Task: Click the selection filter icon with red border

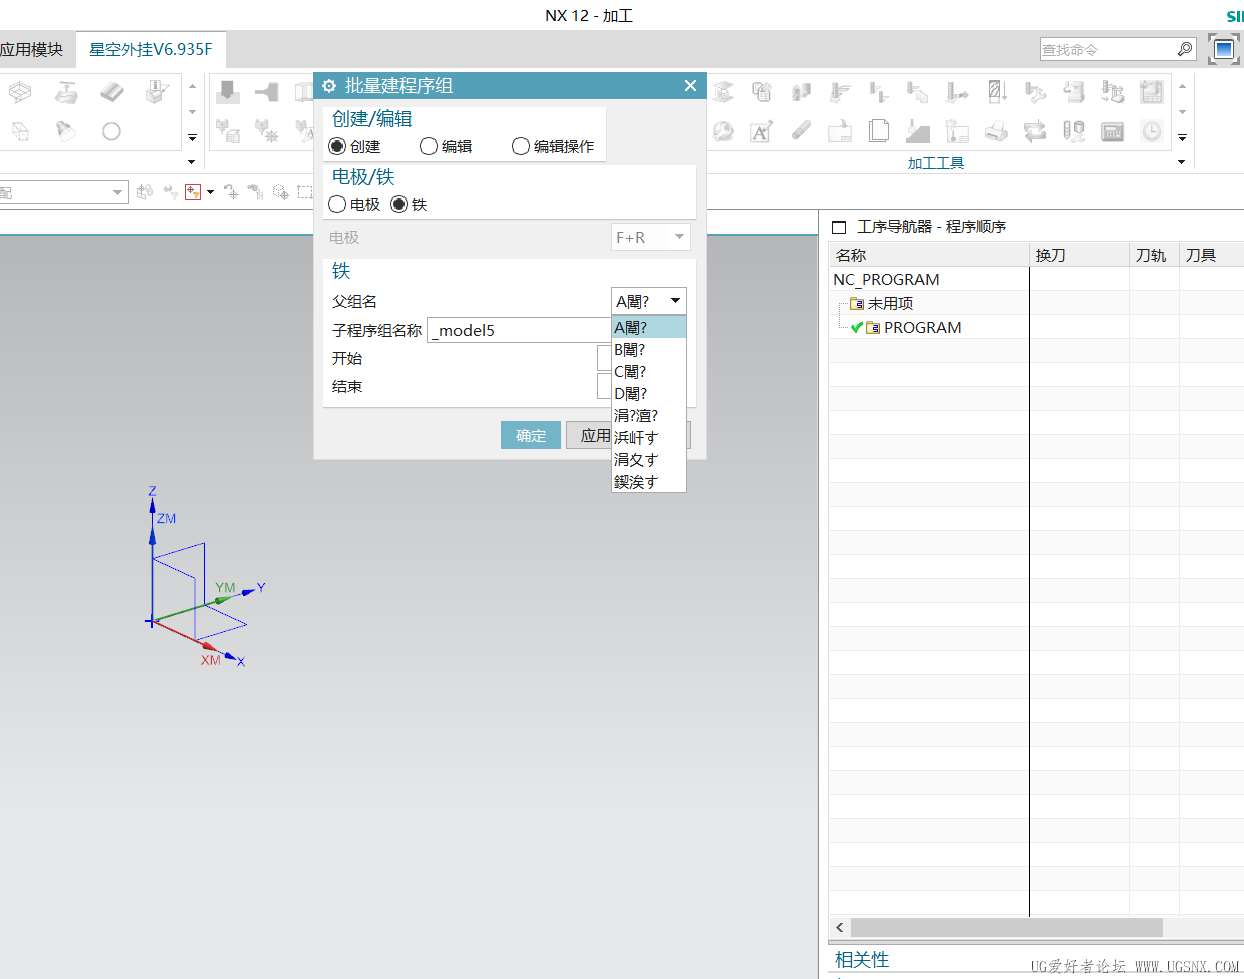Action: (x=193, y=191)
